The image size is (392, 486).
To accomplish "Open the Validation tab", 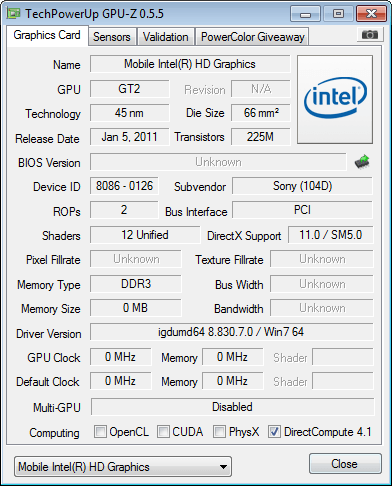I will pyautogui.click(x=166, y=37).
